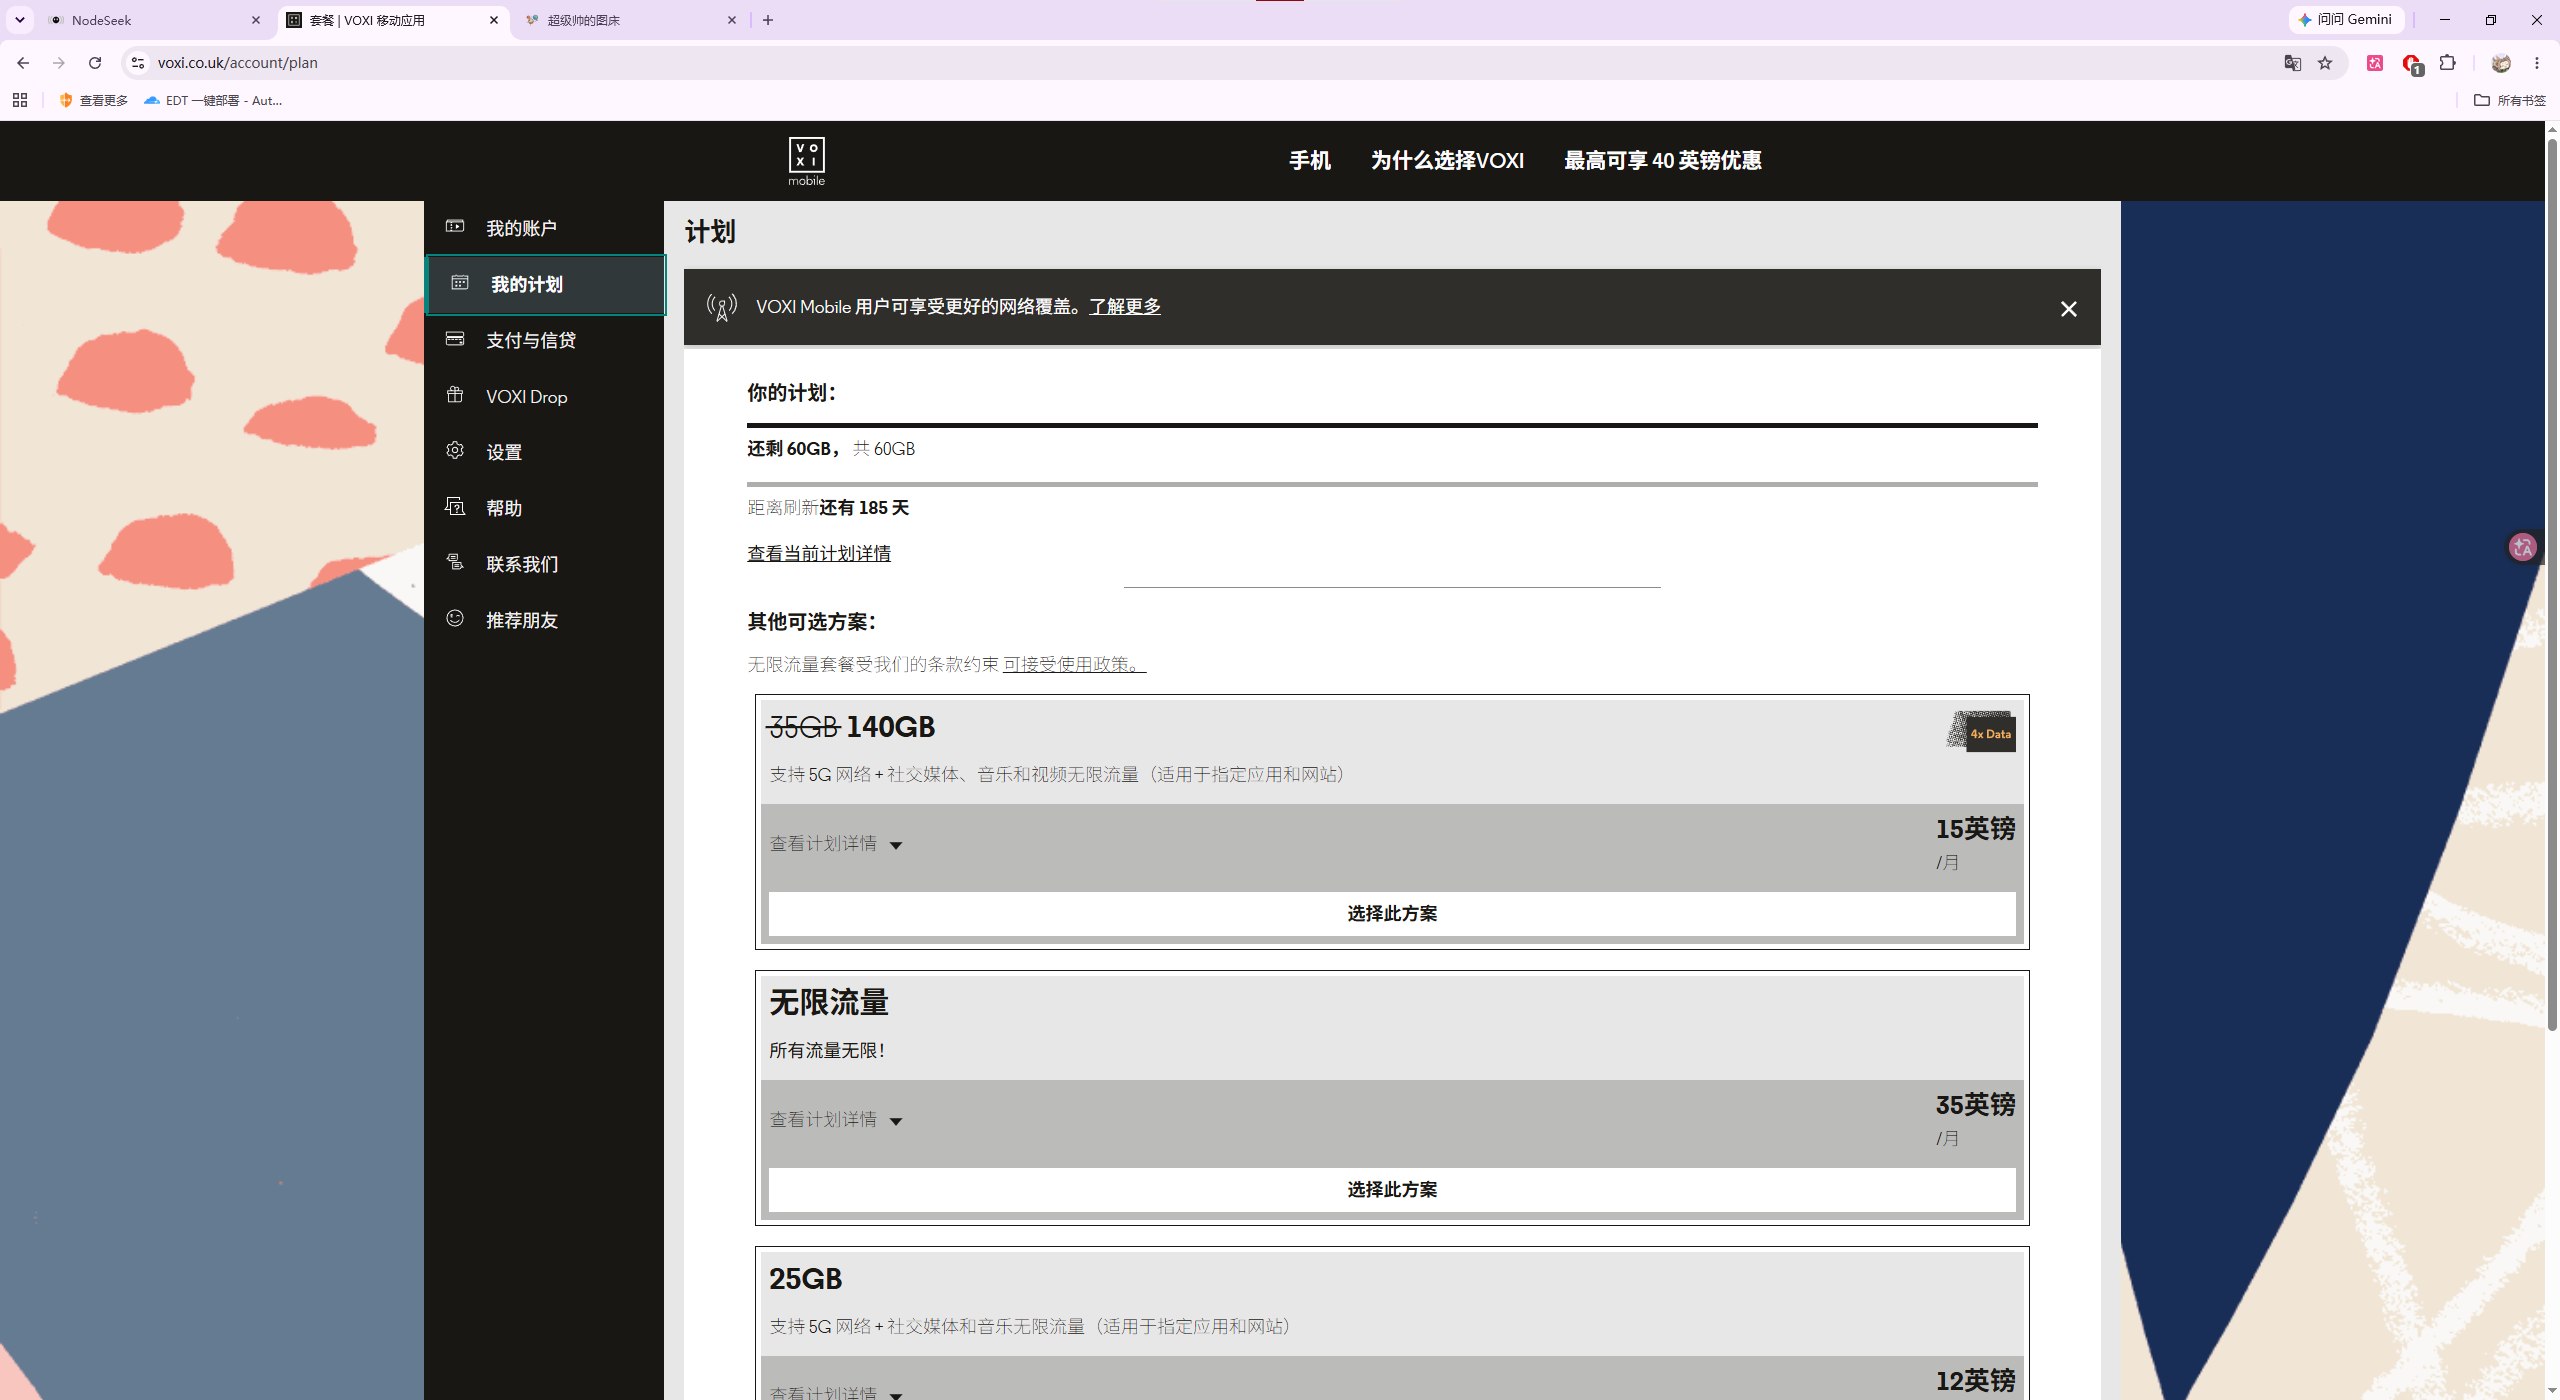
Task: Click the 还有 185 天 refresh text
Action: coord(864,508)
